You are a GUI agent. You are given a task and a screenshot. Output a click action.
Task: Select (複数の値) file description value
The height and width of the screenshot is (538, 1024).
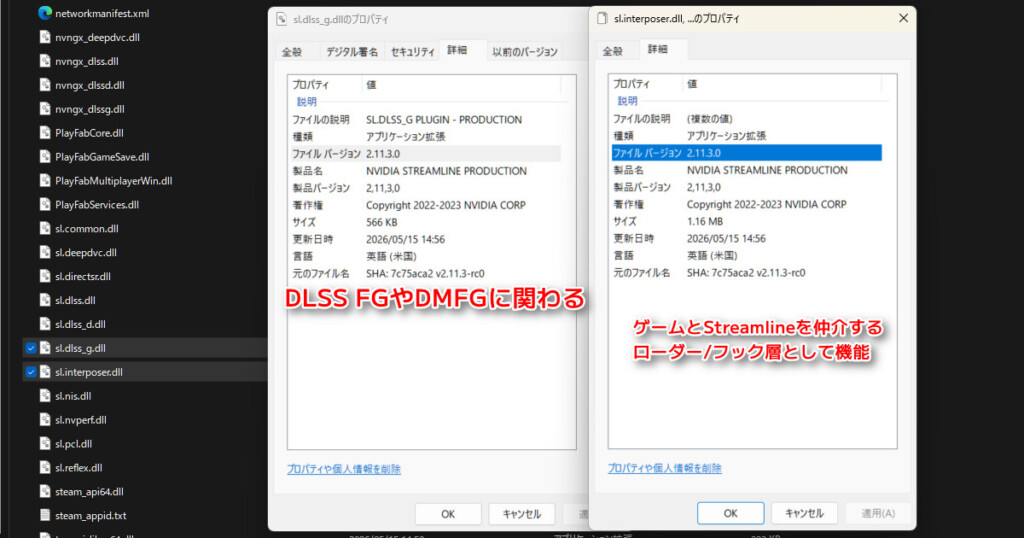coord(710,119)
